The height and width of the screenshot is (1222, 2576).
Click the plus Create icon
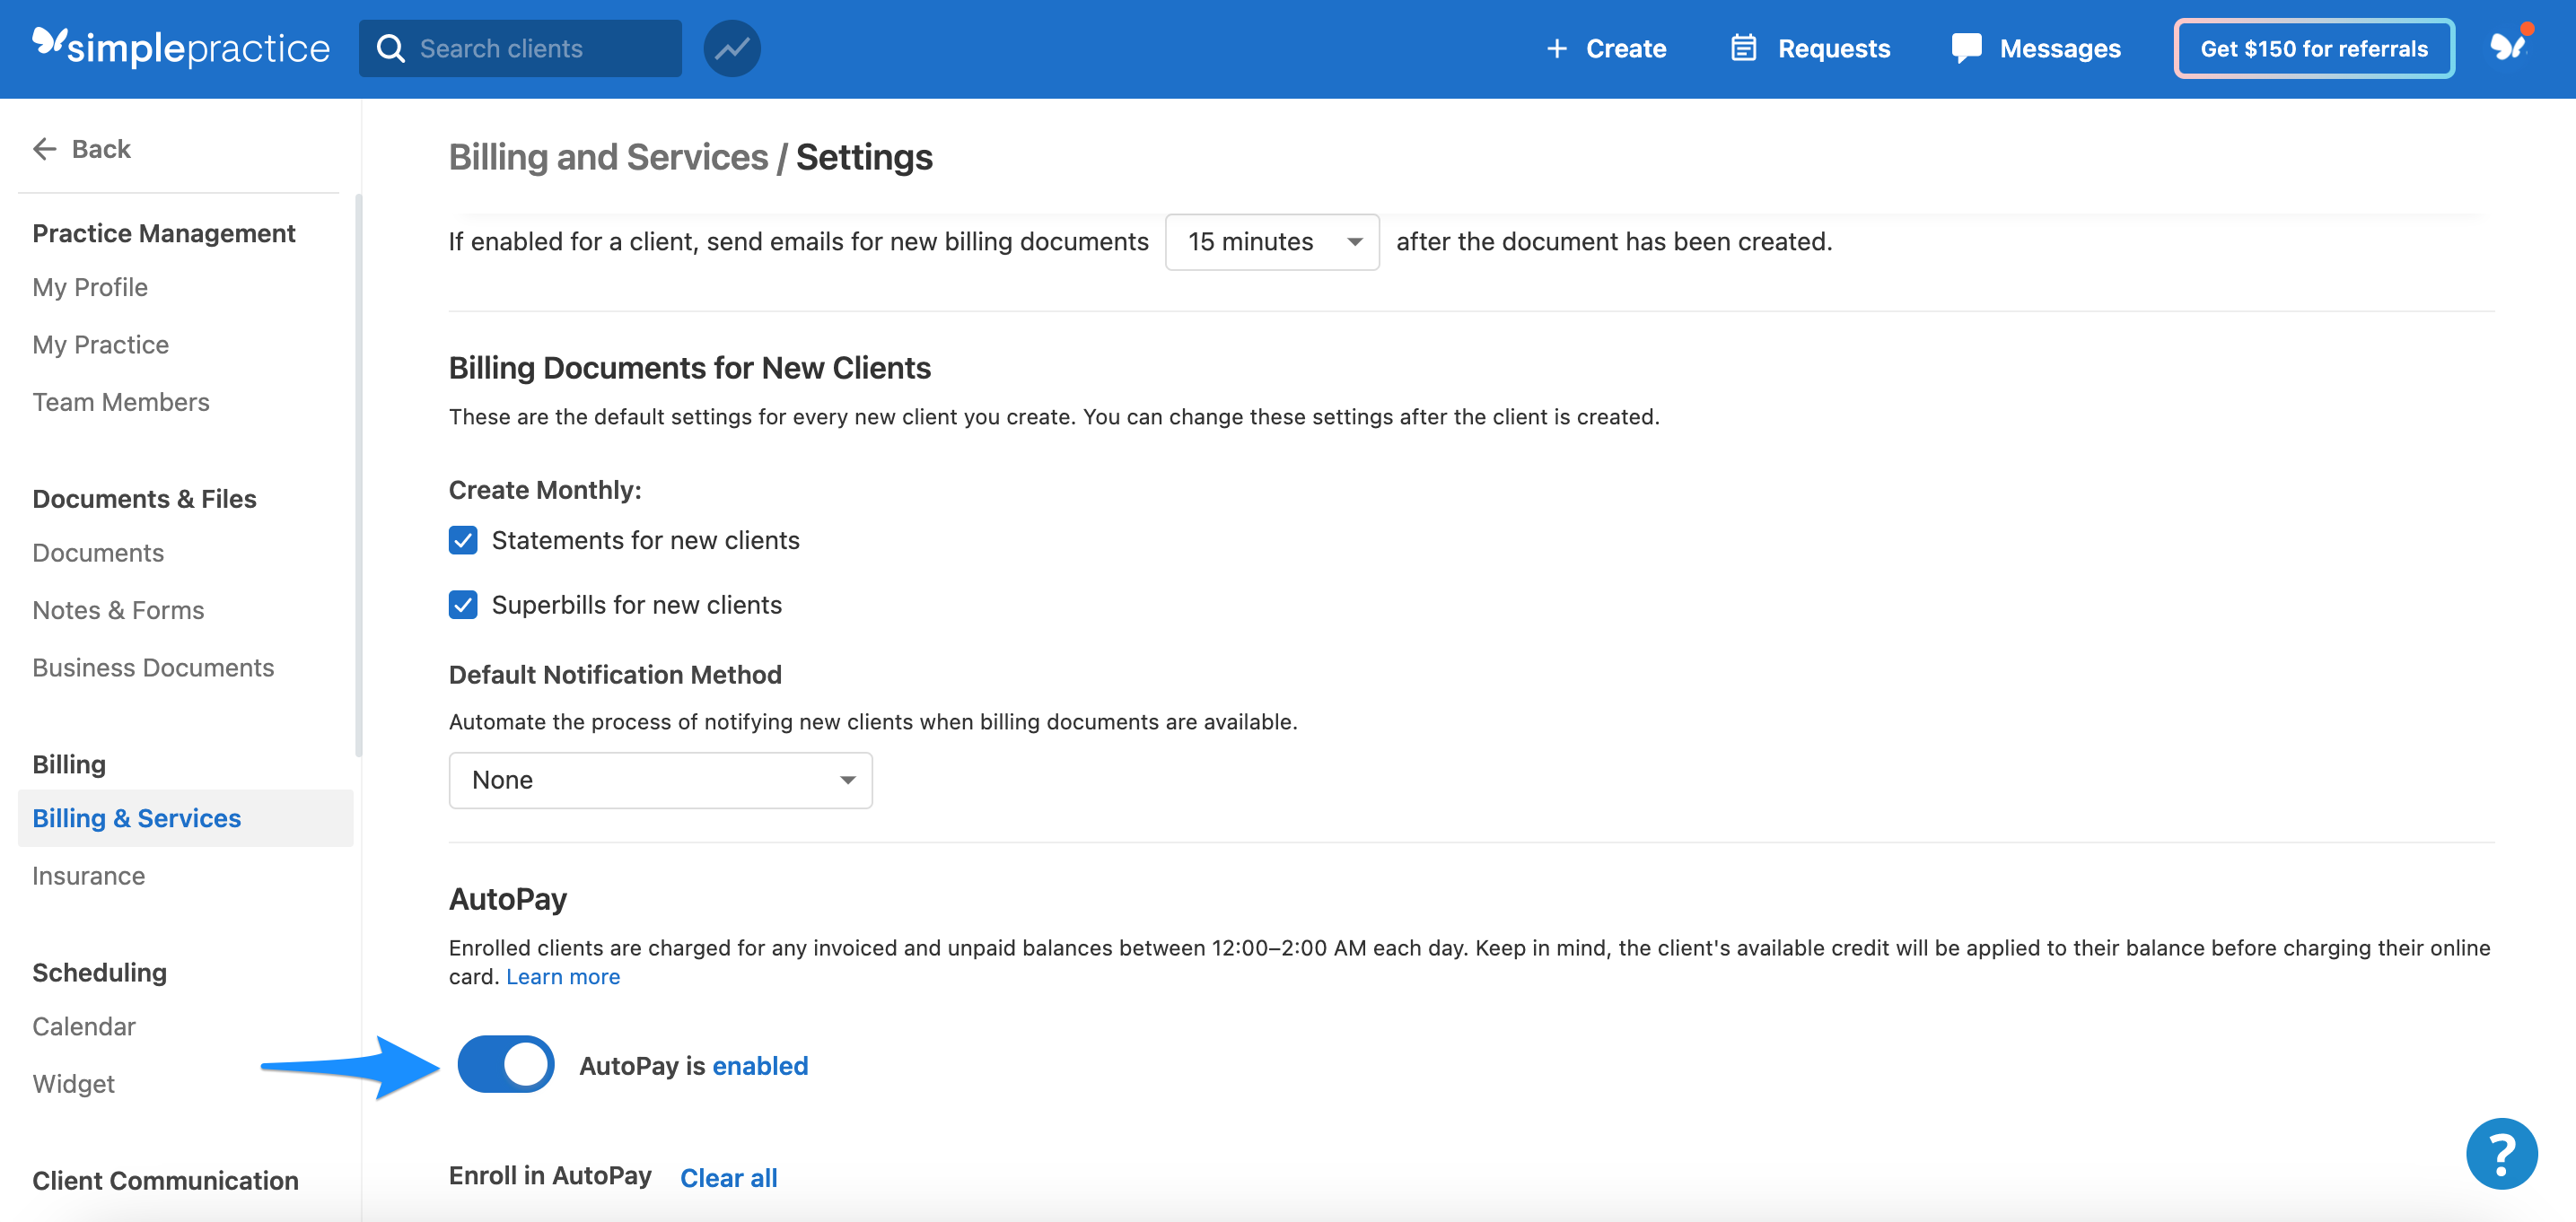(x=1556, y=48)
